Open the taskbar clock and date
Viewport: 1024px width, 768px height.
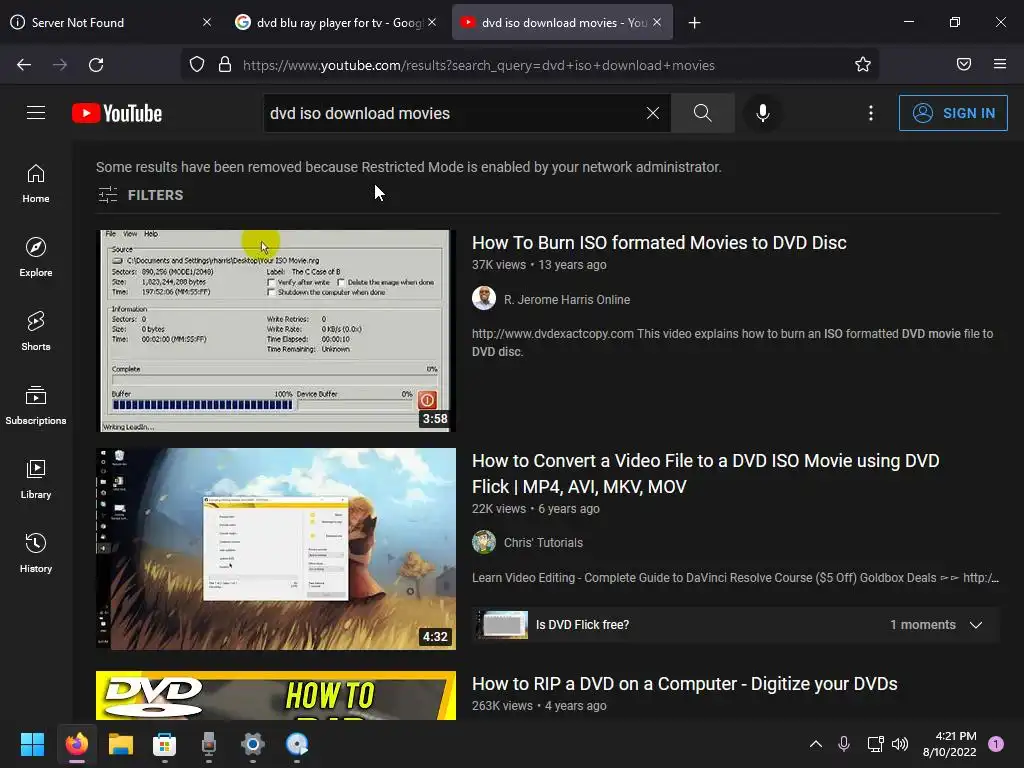coord(950,744)
